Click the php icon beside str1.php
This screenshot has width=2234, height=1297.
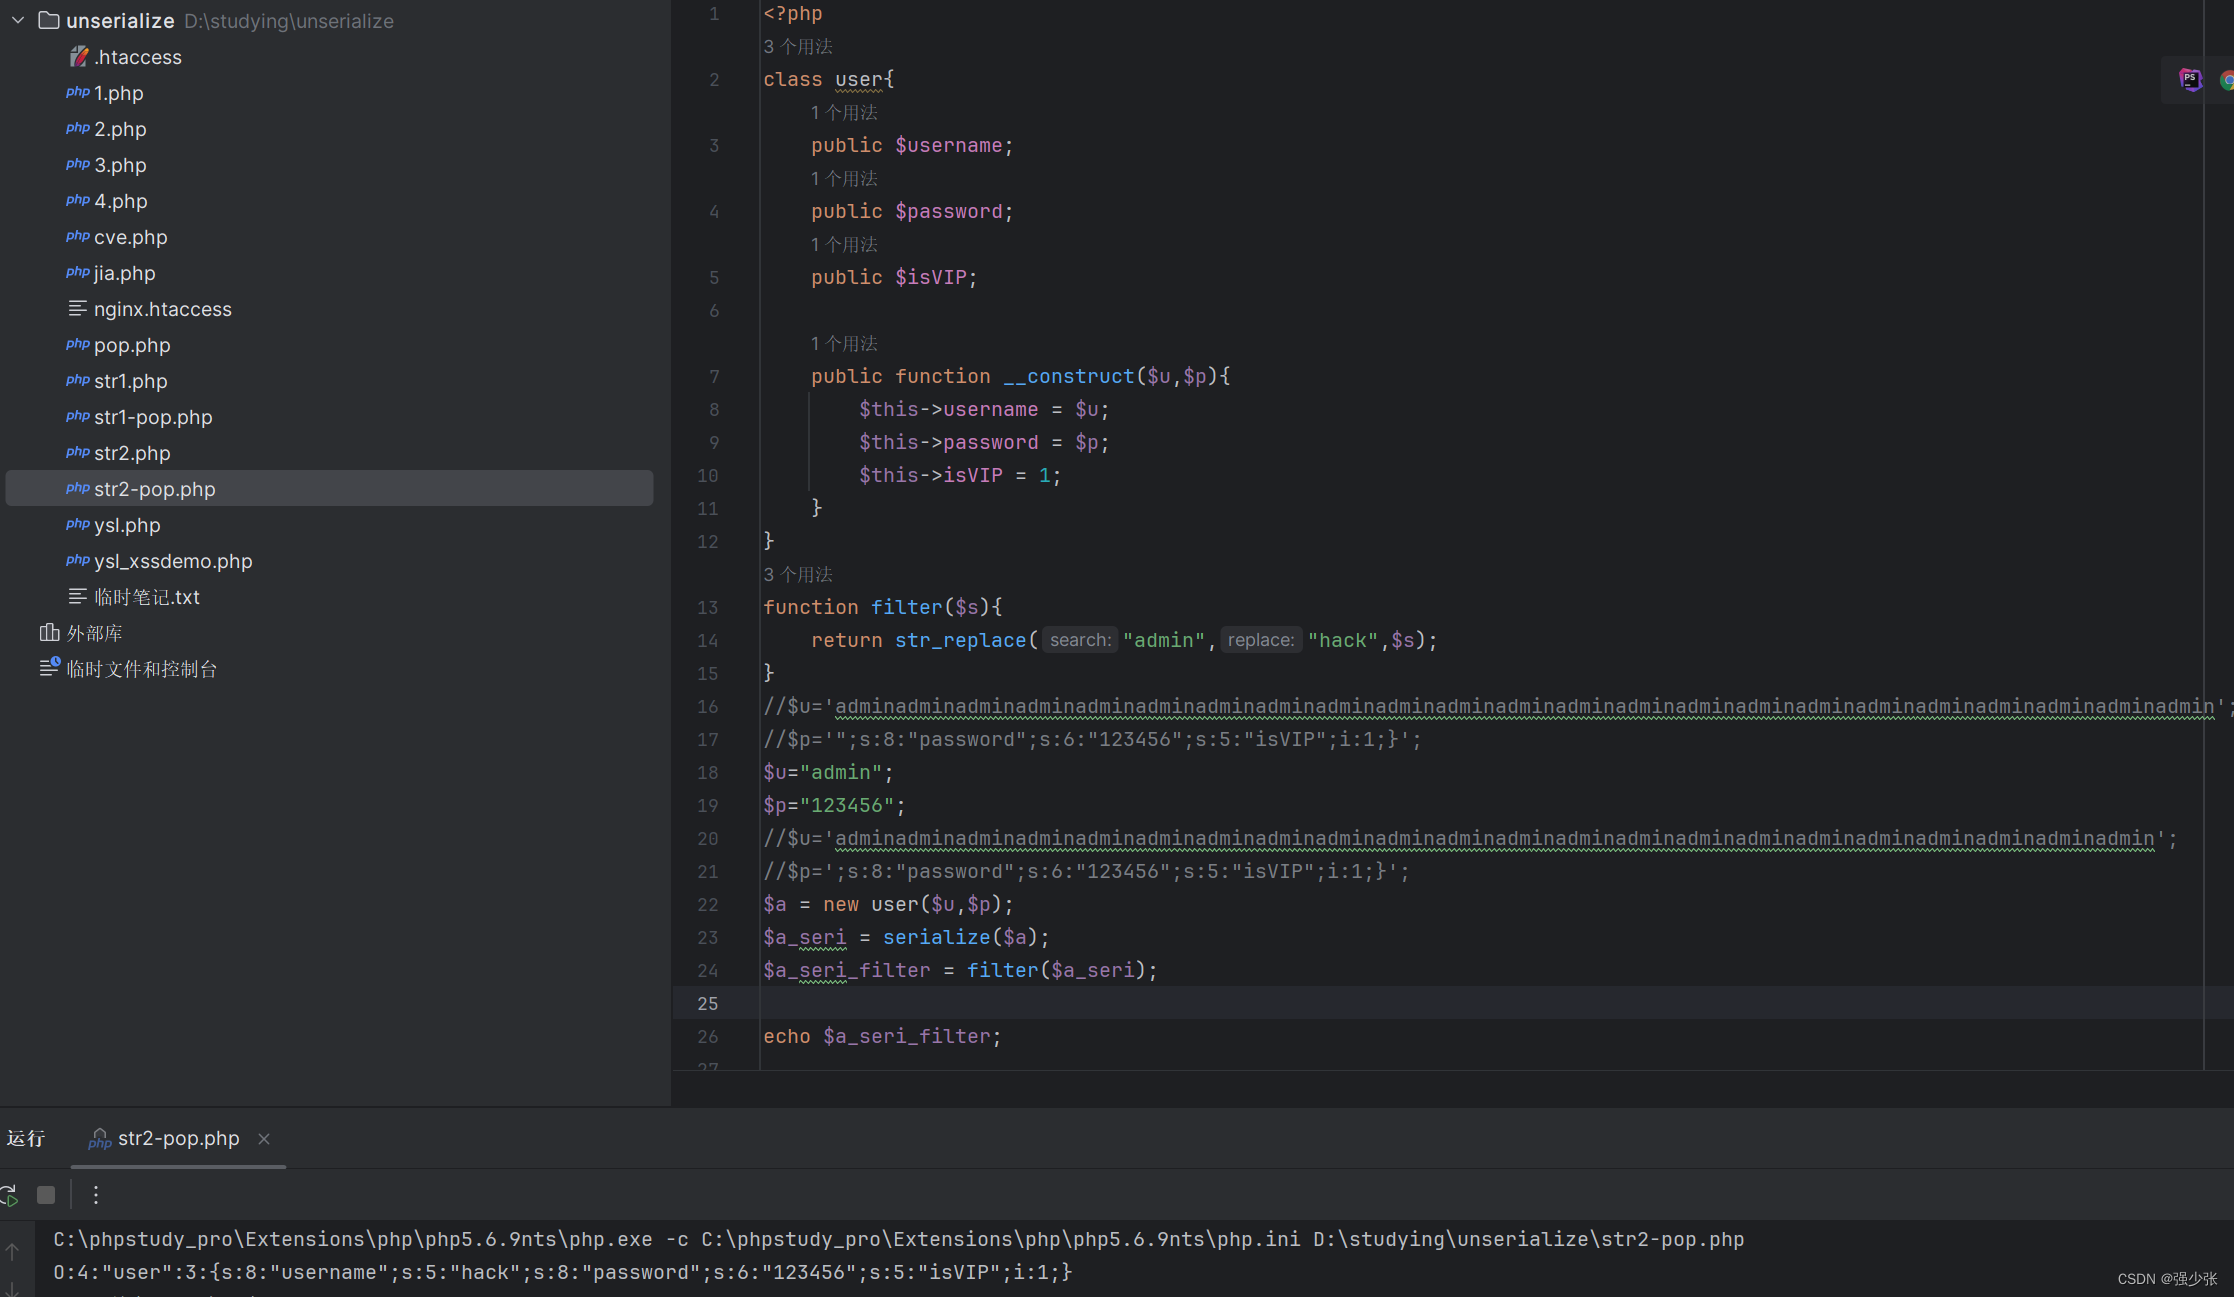pyautogui.click(x=78, y=380)
